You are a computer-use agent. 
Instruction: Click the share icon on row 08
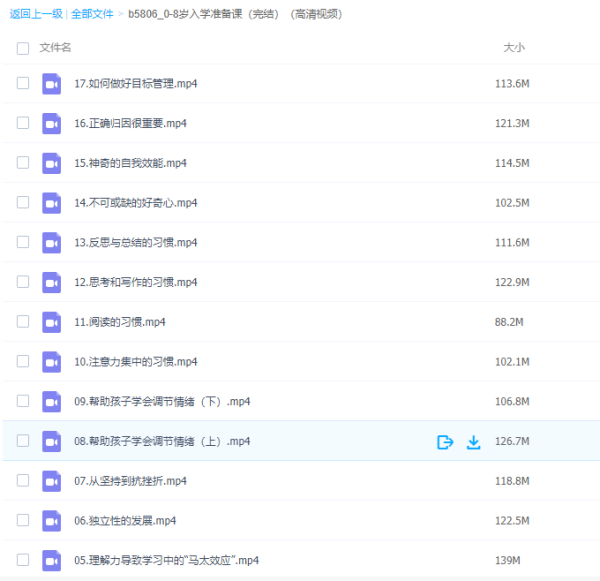coord(446,442)
